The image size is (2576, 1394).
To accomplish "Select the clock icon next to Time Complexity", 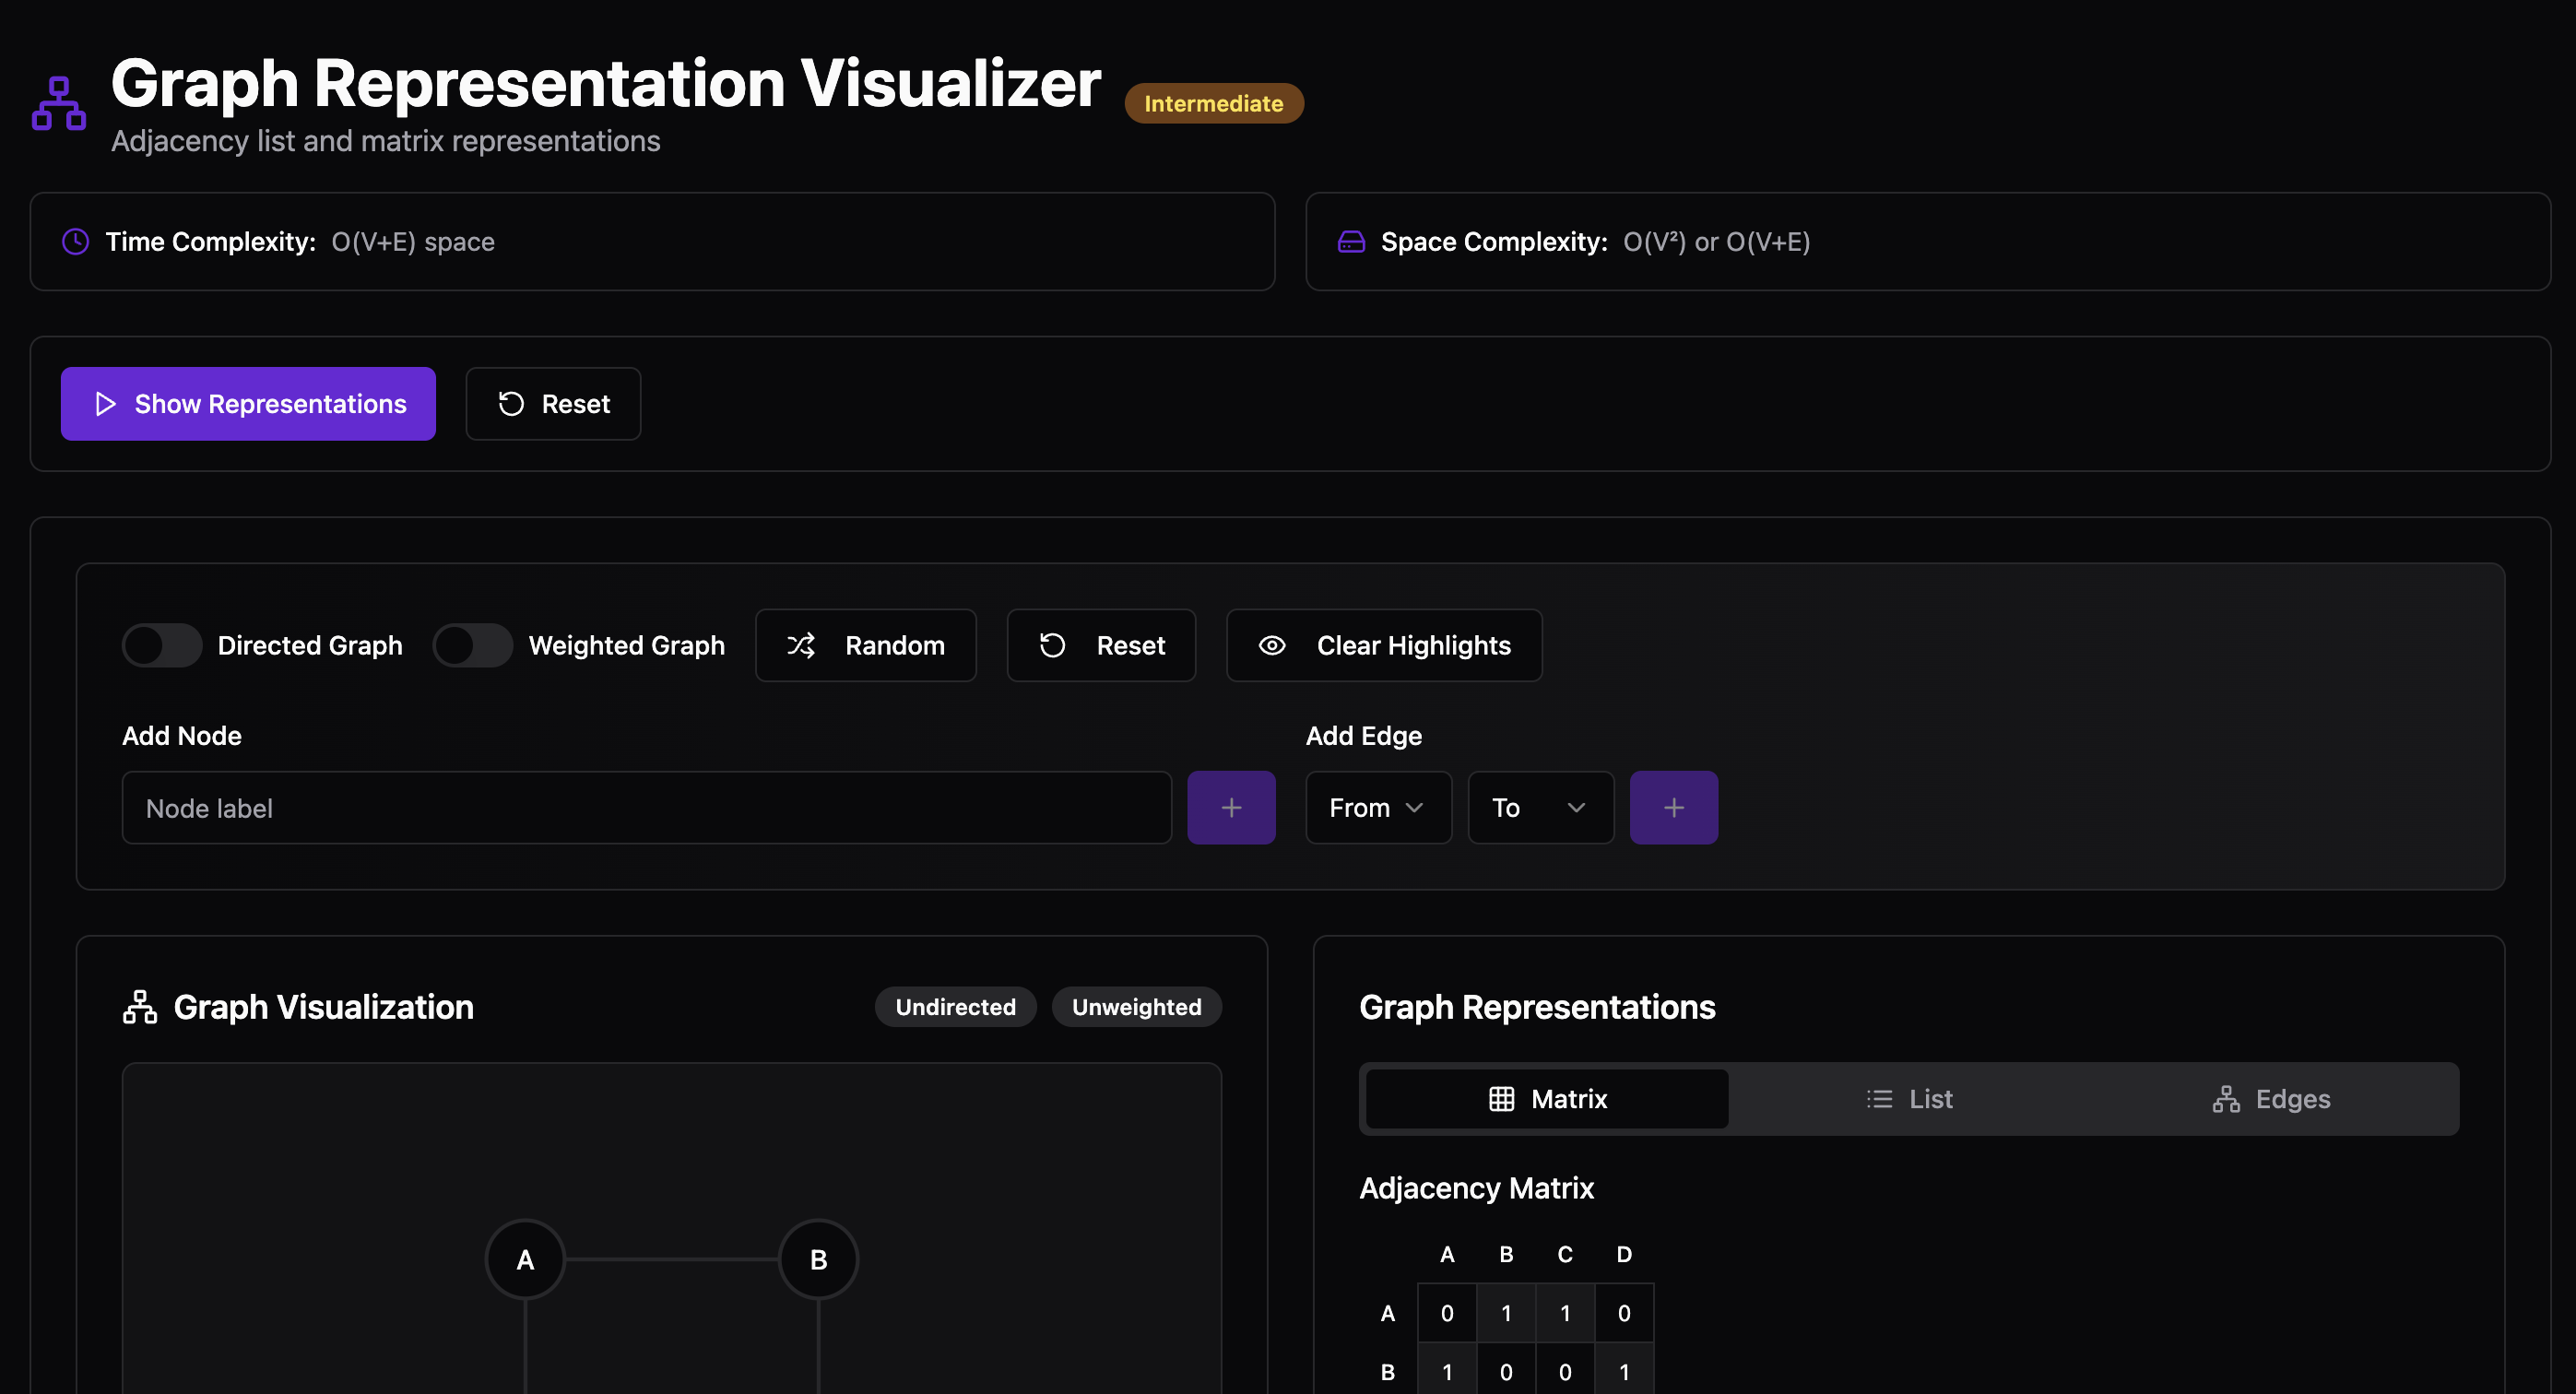I will 74,241.
